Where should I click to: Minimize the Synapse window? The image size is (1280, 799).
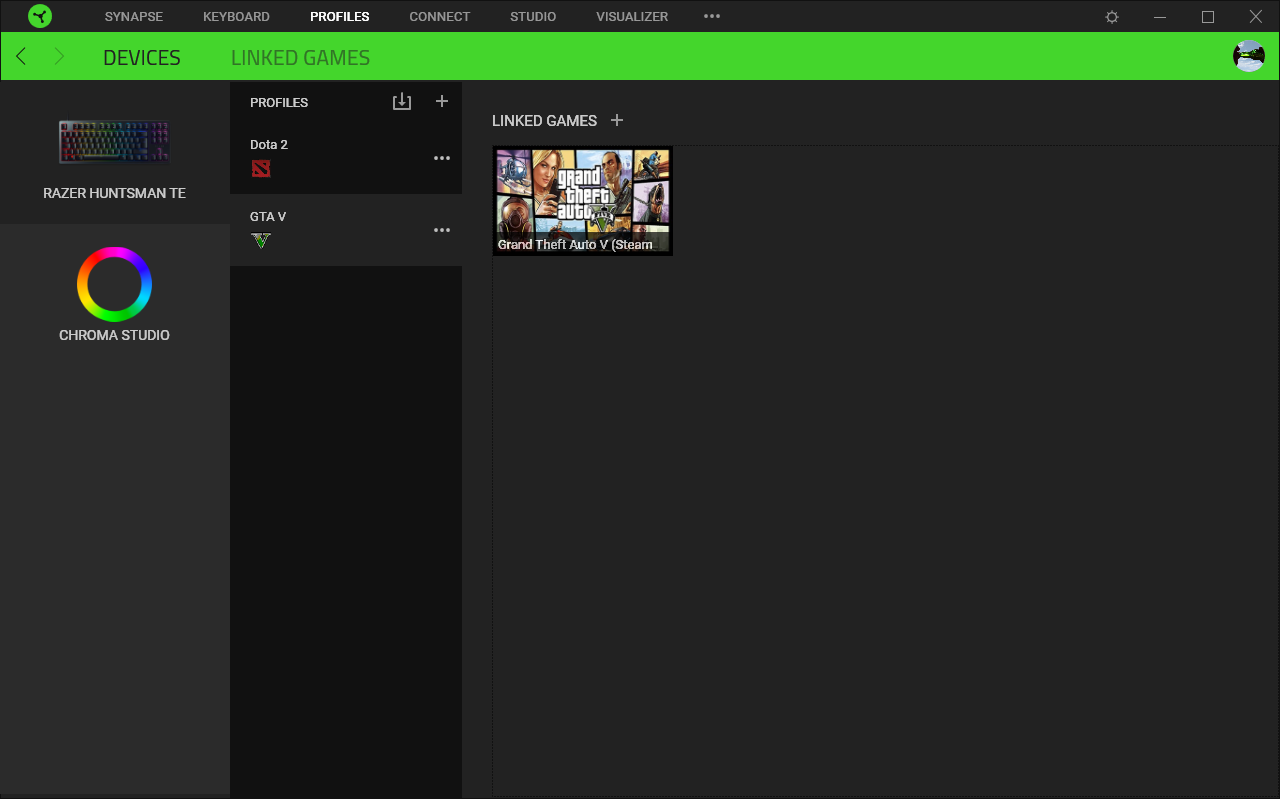click(1160, 17)
